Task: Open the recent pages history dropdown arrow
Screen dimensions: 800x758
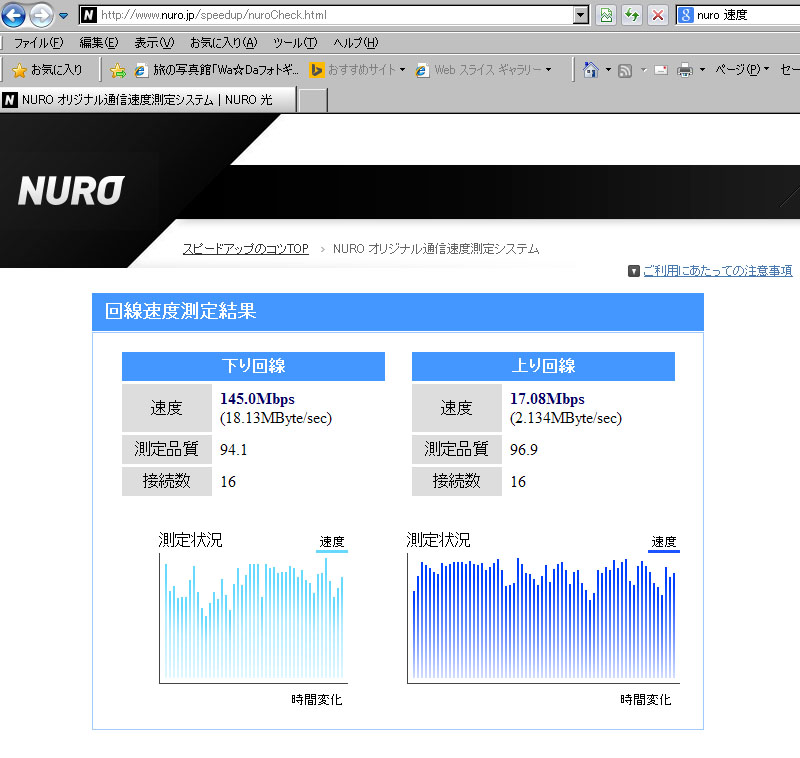Action: click(64, 16)
